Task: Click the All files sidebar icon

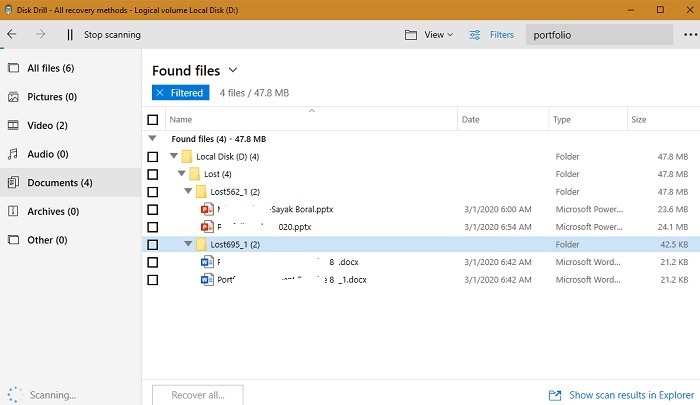Action: (x=13, y=68)
